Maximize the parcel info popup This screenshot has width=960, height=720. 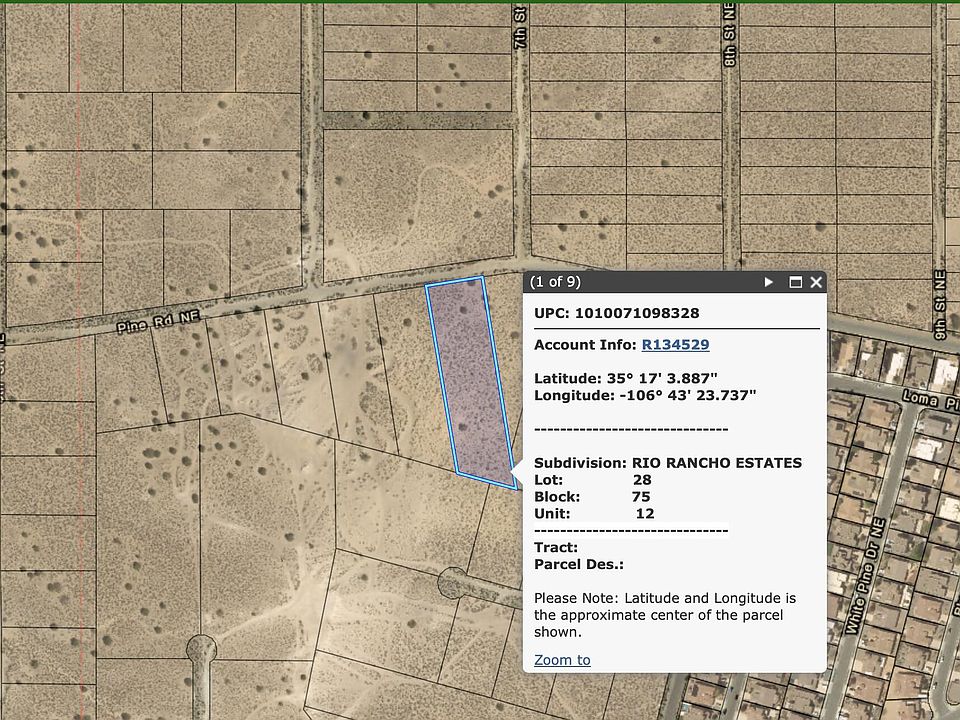point(796,282)
